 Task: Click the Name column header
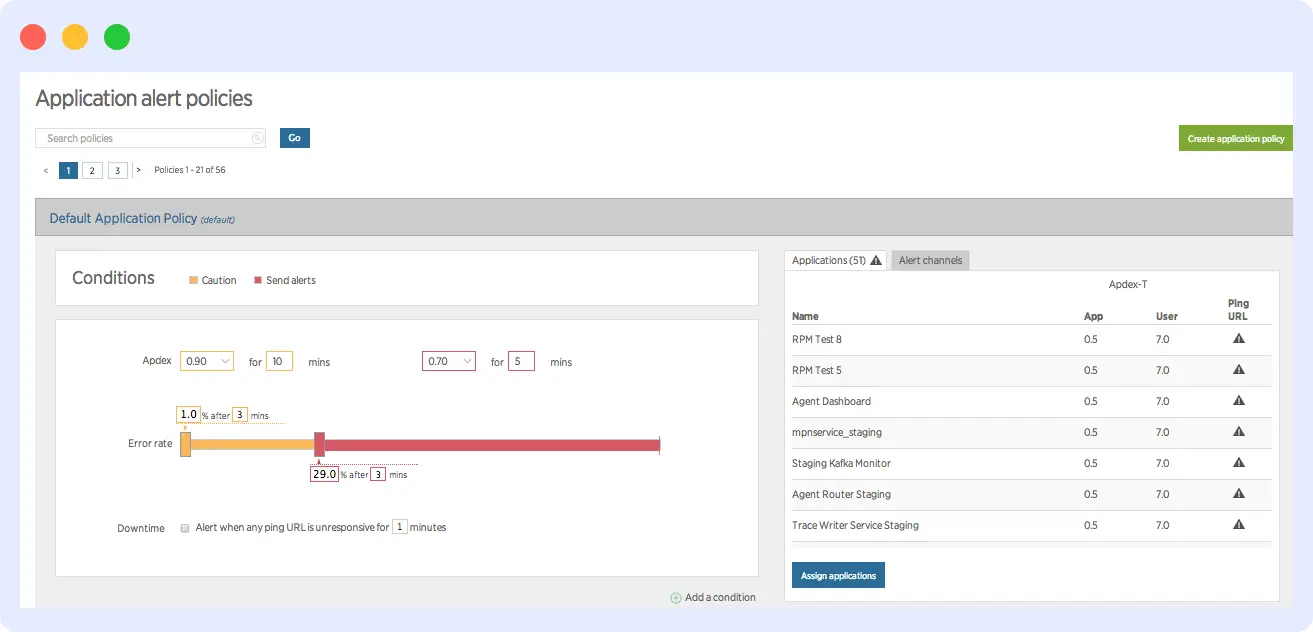click(805, 316)
